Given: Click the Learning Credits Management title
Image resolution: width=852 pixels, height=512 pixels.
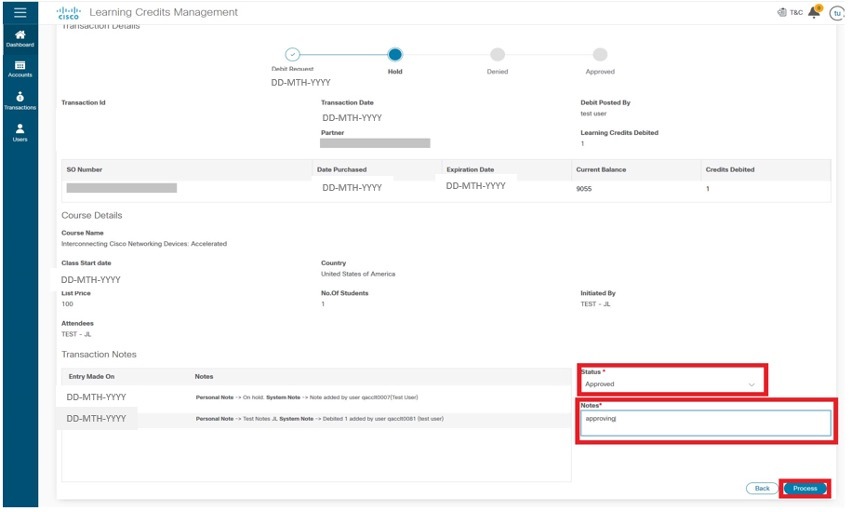Looking at the screenshot, I should [164, 12].
